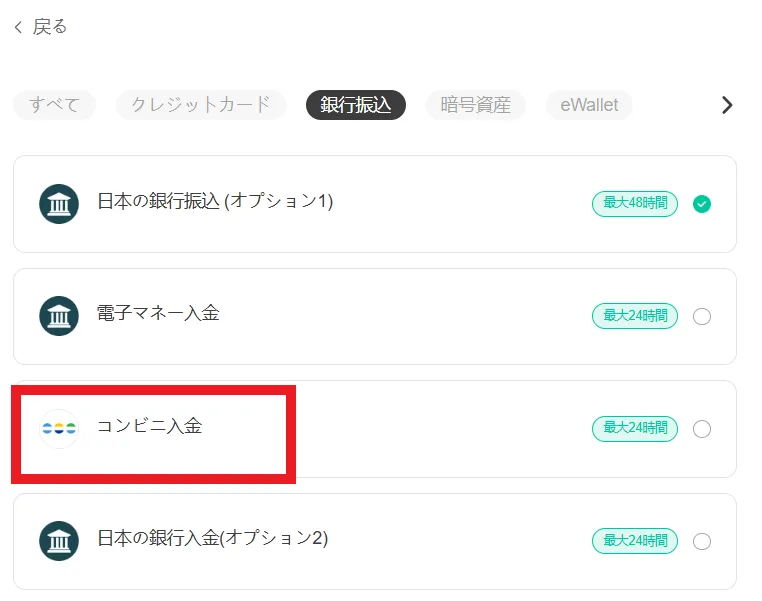This screenshot has width=762, height=601.
Task: Select the 日本の銀行振込 (オプション1) radio button
Action: 702,204
